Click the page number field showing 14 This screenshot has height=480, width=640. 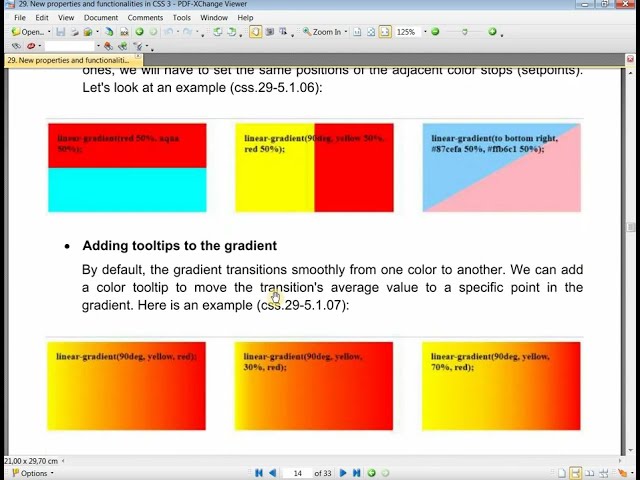pos(297,473)
